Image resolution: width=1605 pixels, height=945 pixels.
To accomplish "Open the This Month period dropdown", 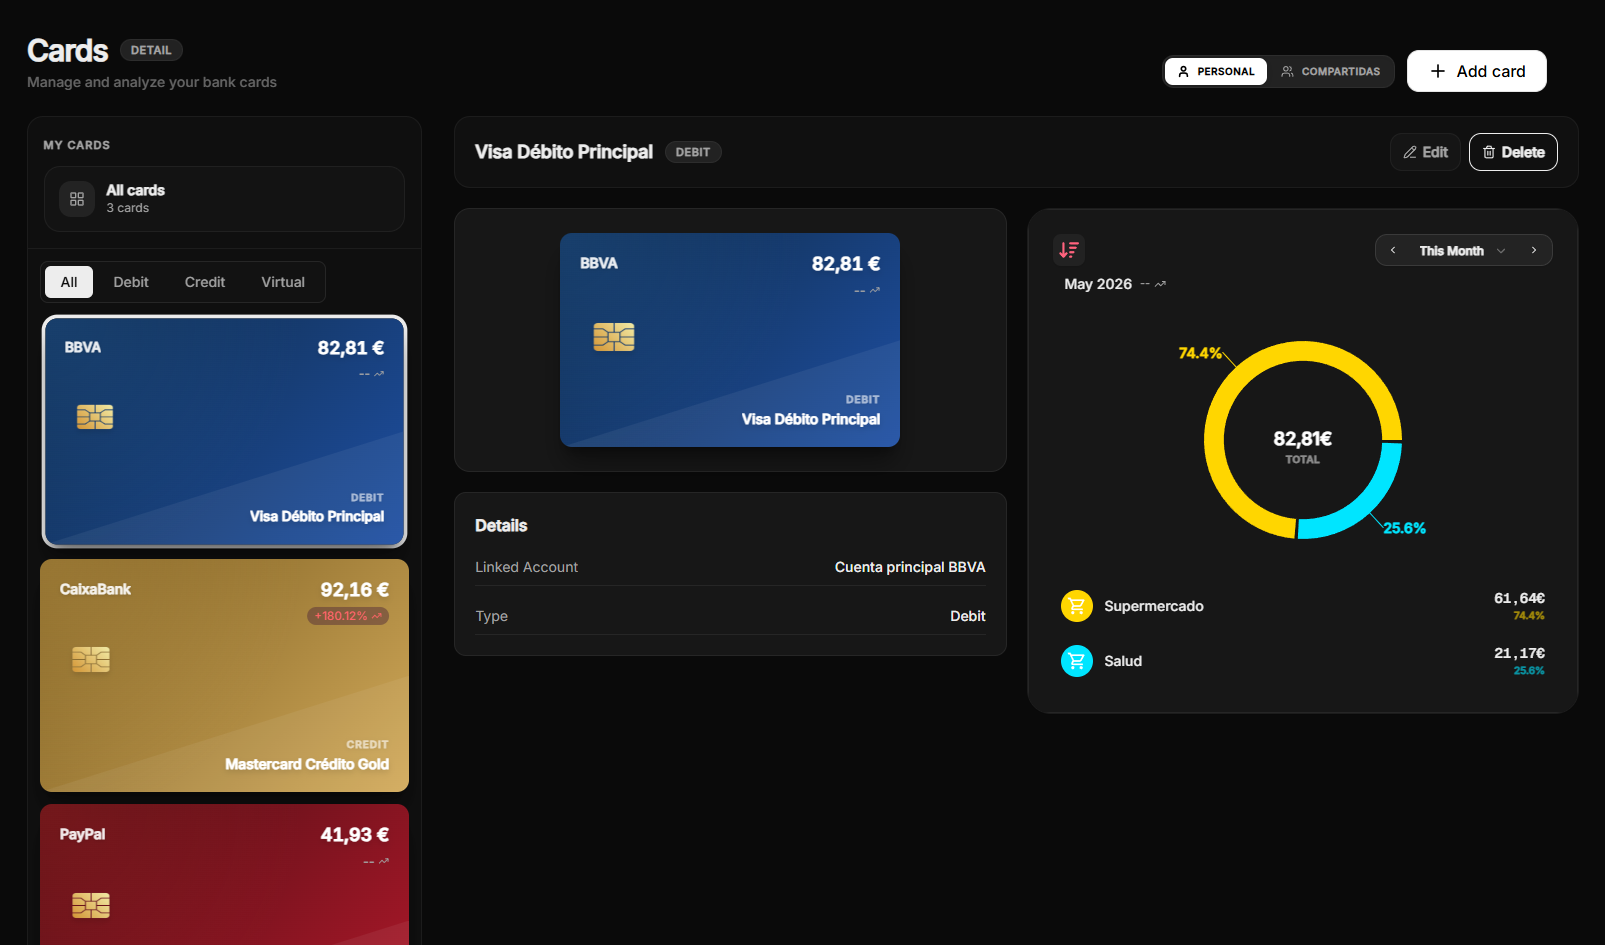I will [x=1463, y=251].
